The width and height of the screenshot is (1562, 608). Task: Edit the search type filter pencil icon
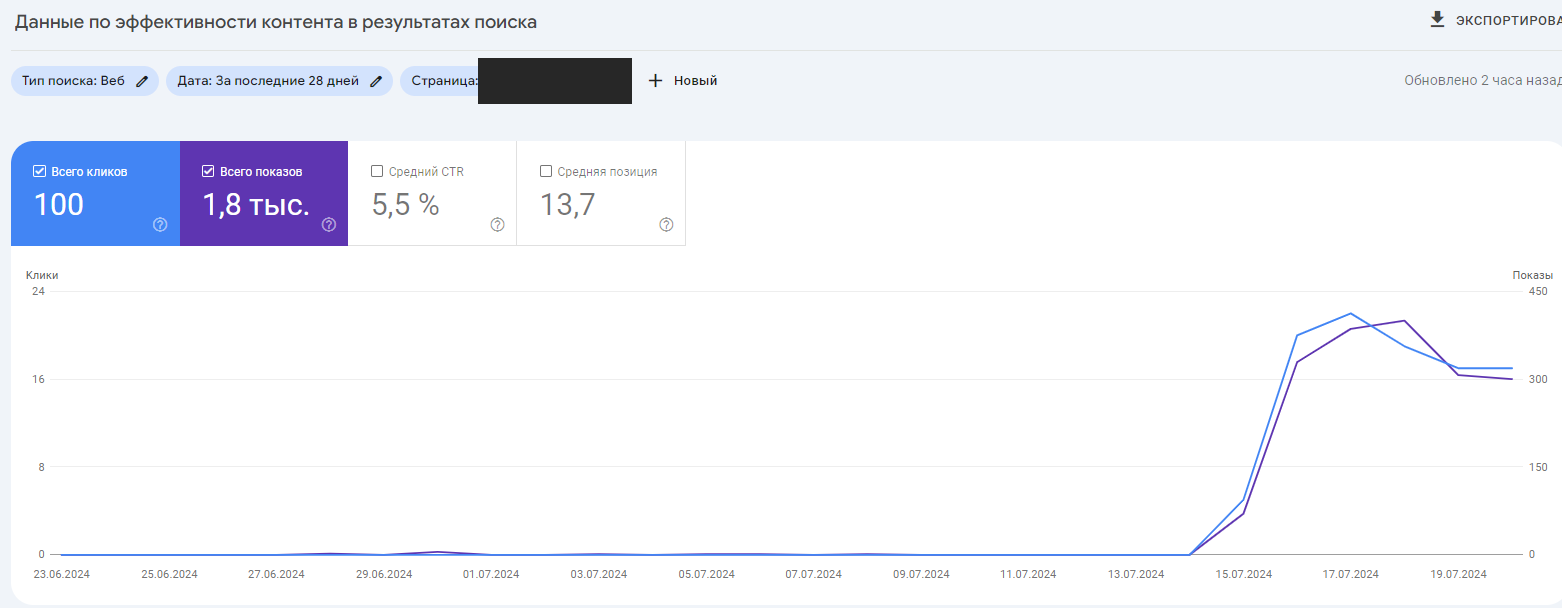pos(142,81)
